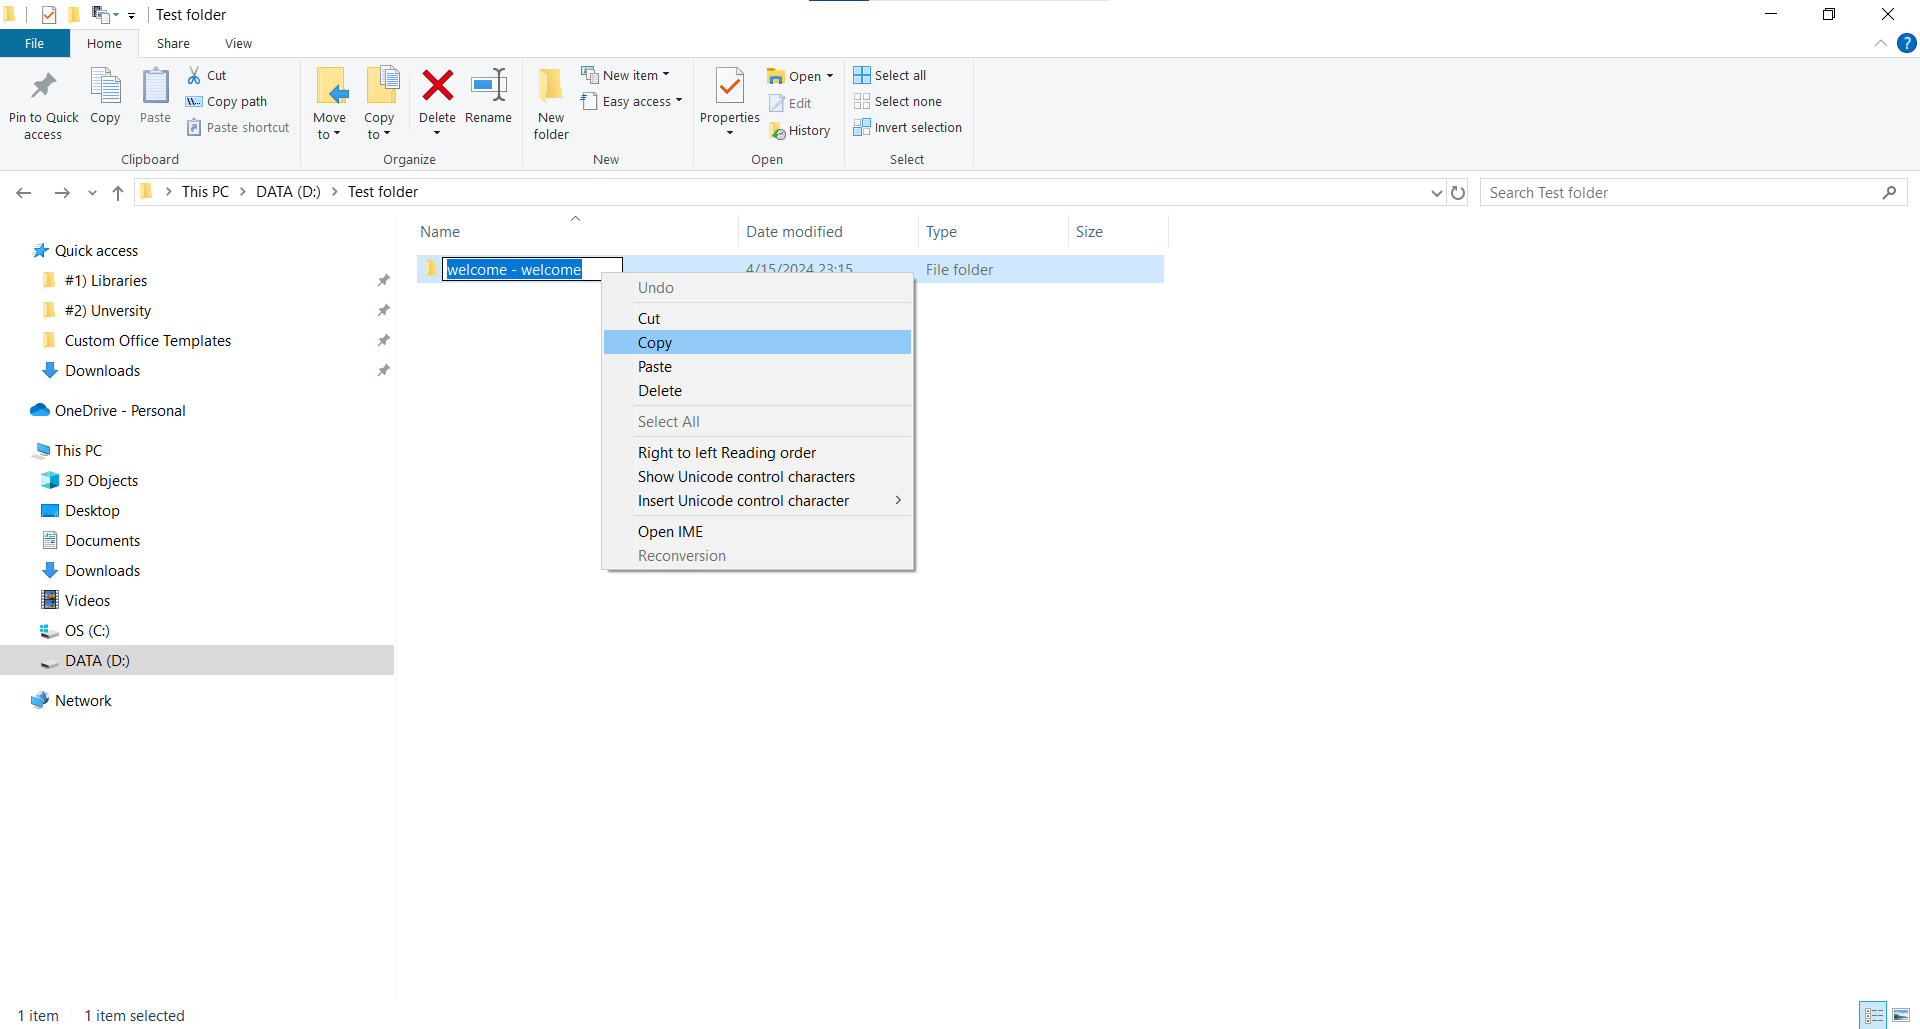1920x1029 pixels.
Task: Click the Pin to Quick access icon
Action: [x=43, y=86]
